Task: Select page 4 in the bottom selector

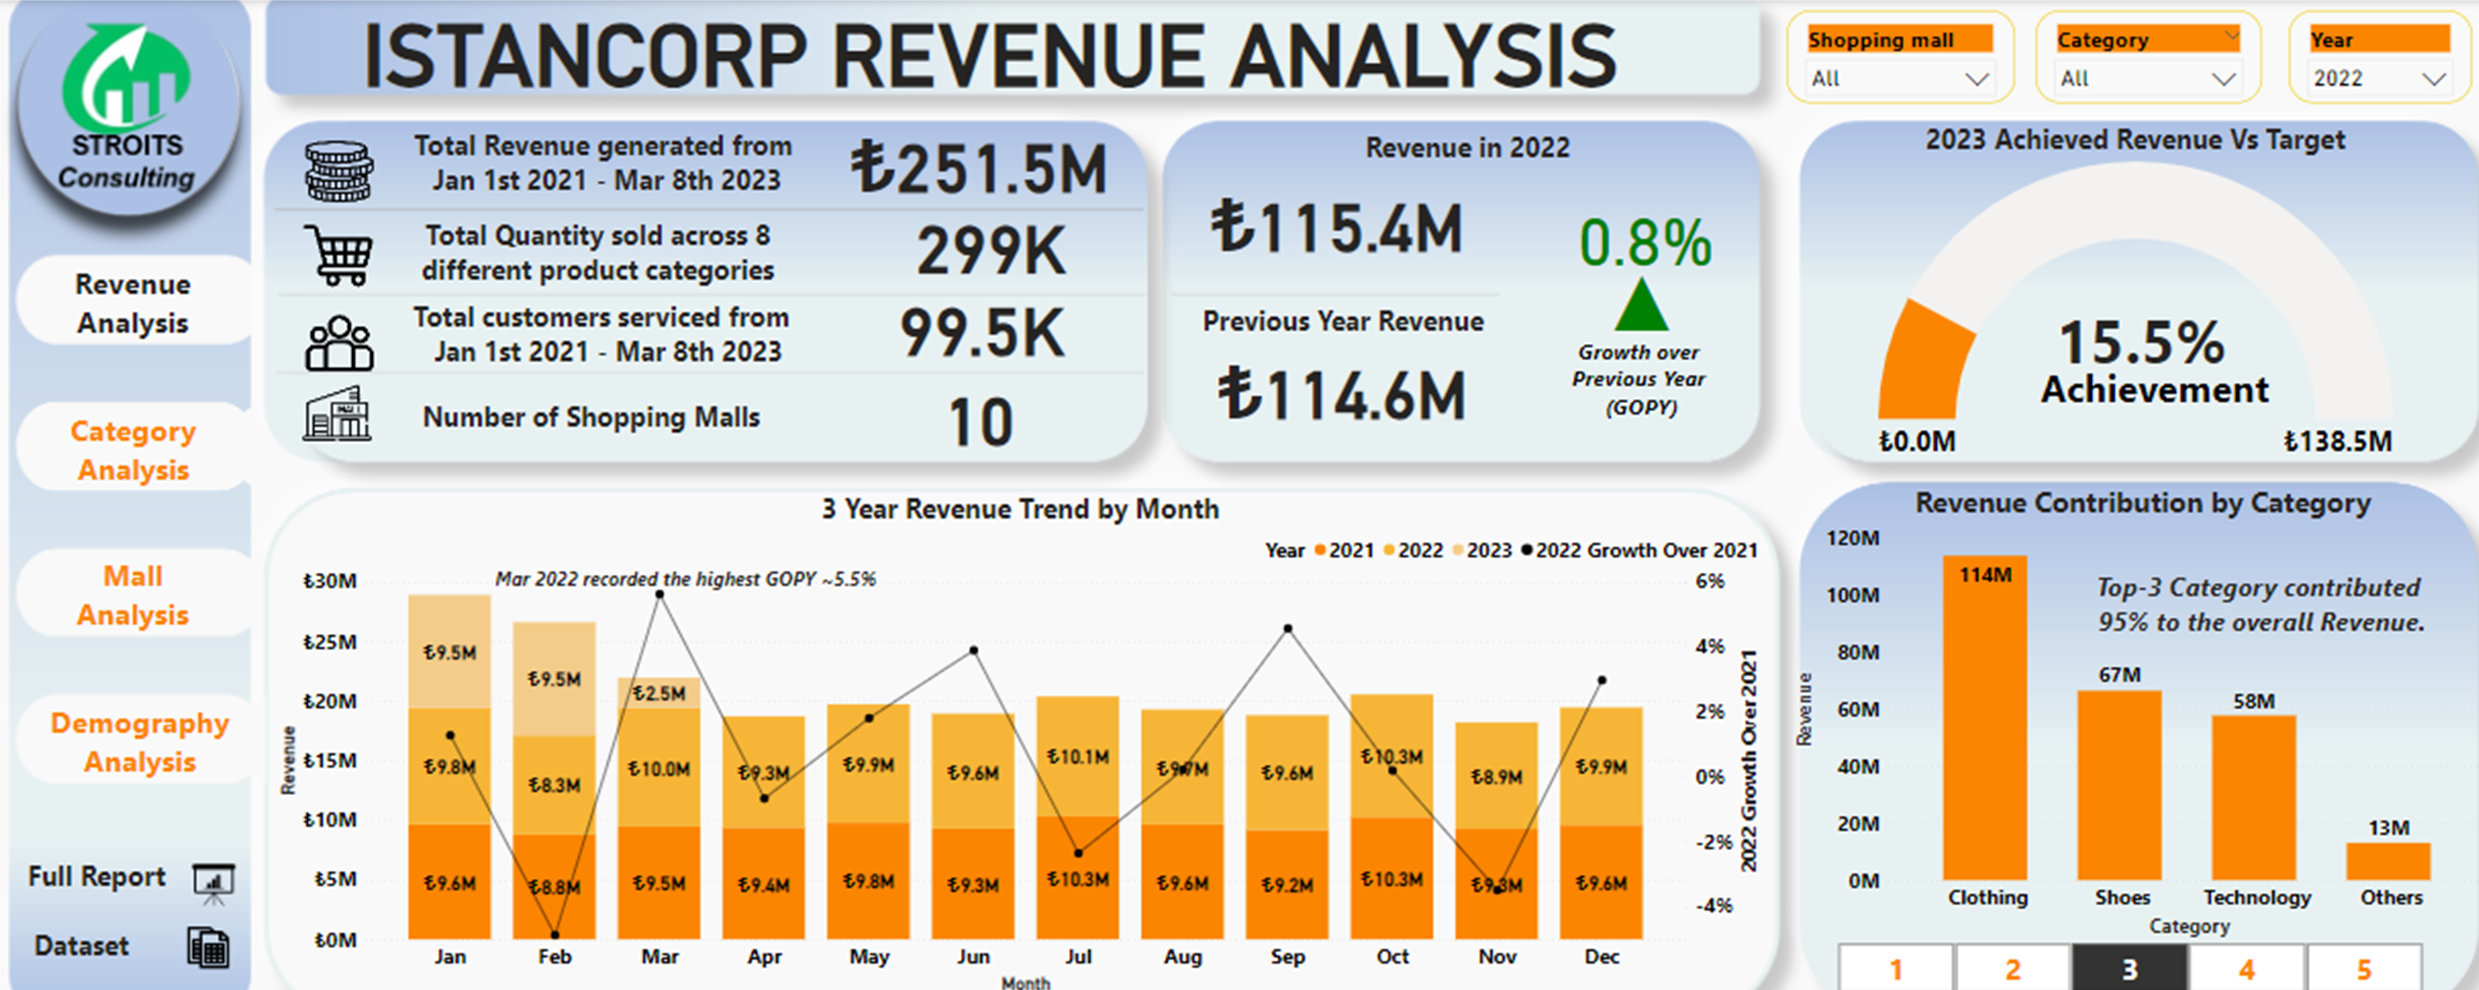Action: tap(2246, 969)
